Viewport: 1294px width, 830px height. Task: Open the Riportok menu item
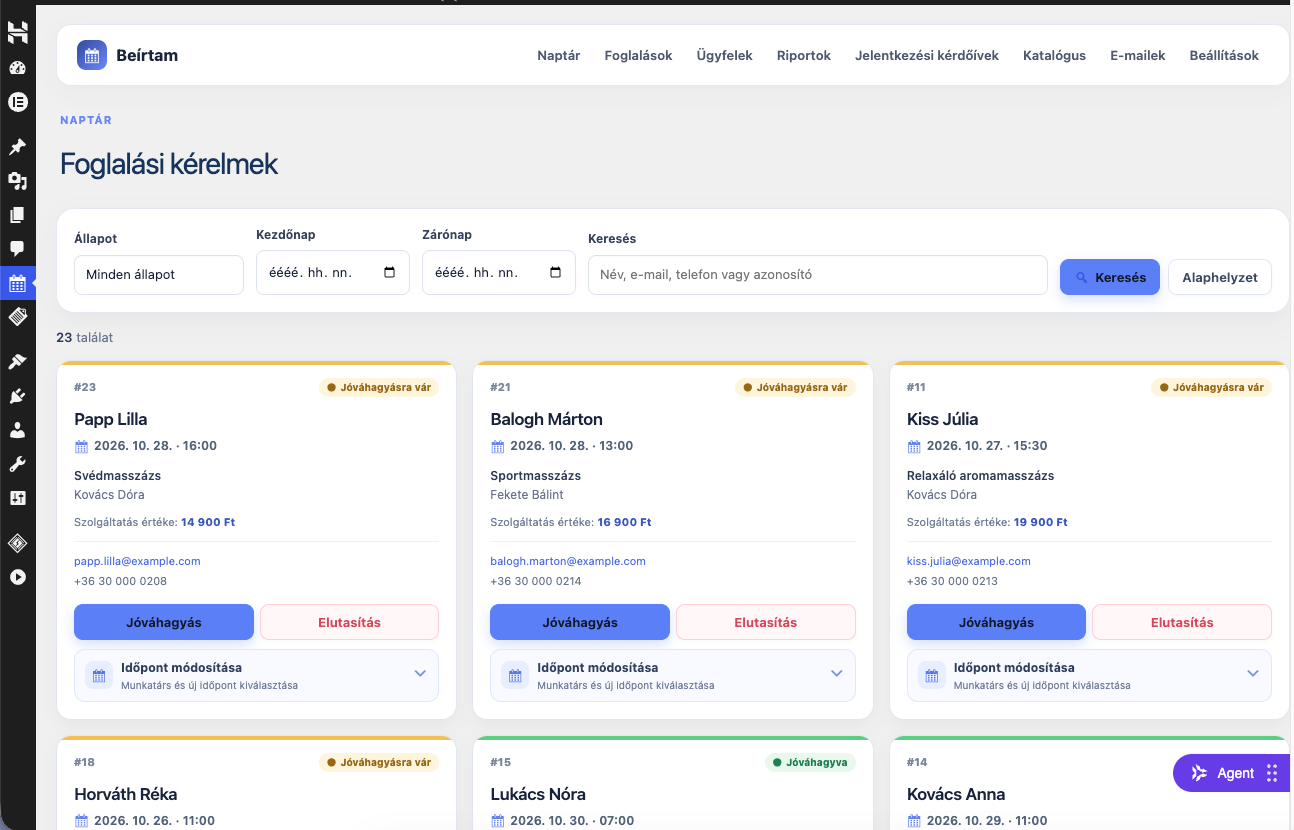coord(804,56)
